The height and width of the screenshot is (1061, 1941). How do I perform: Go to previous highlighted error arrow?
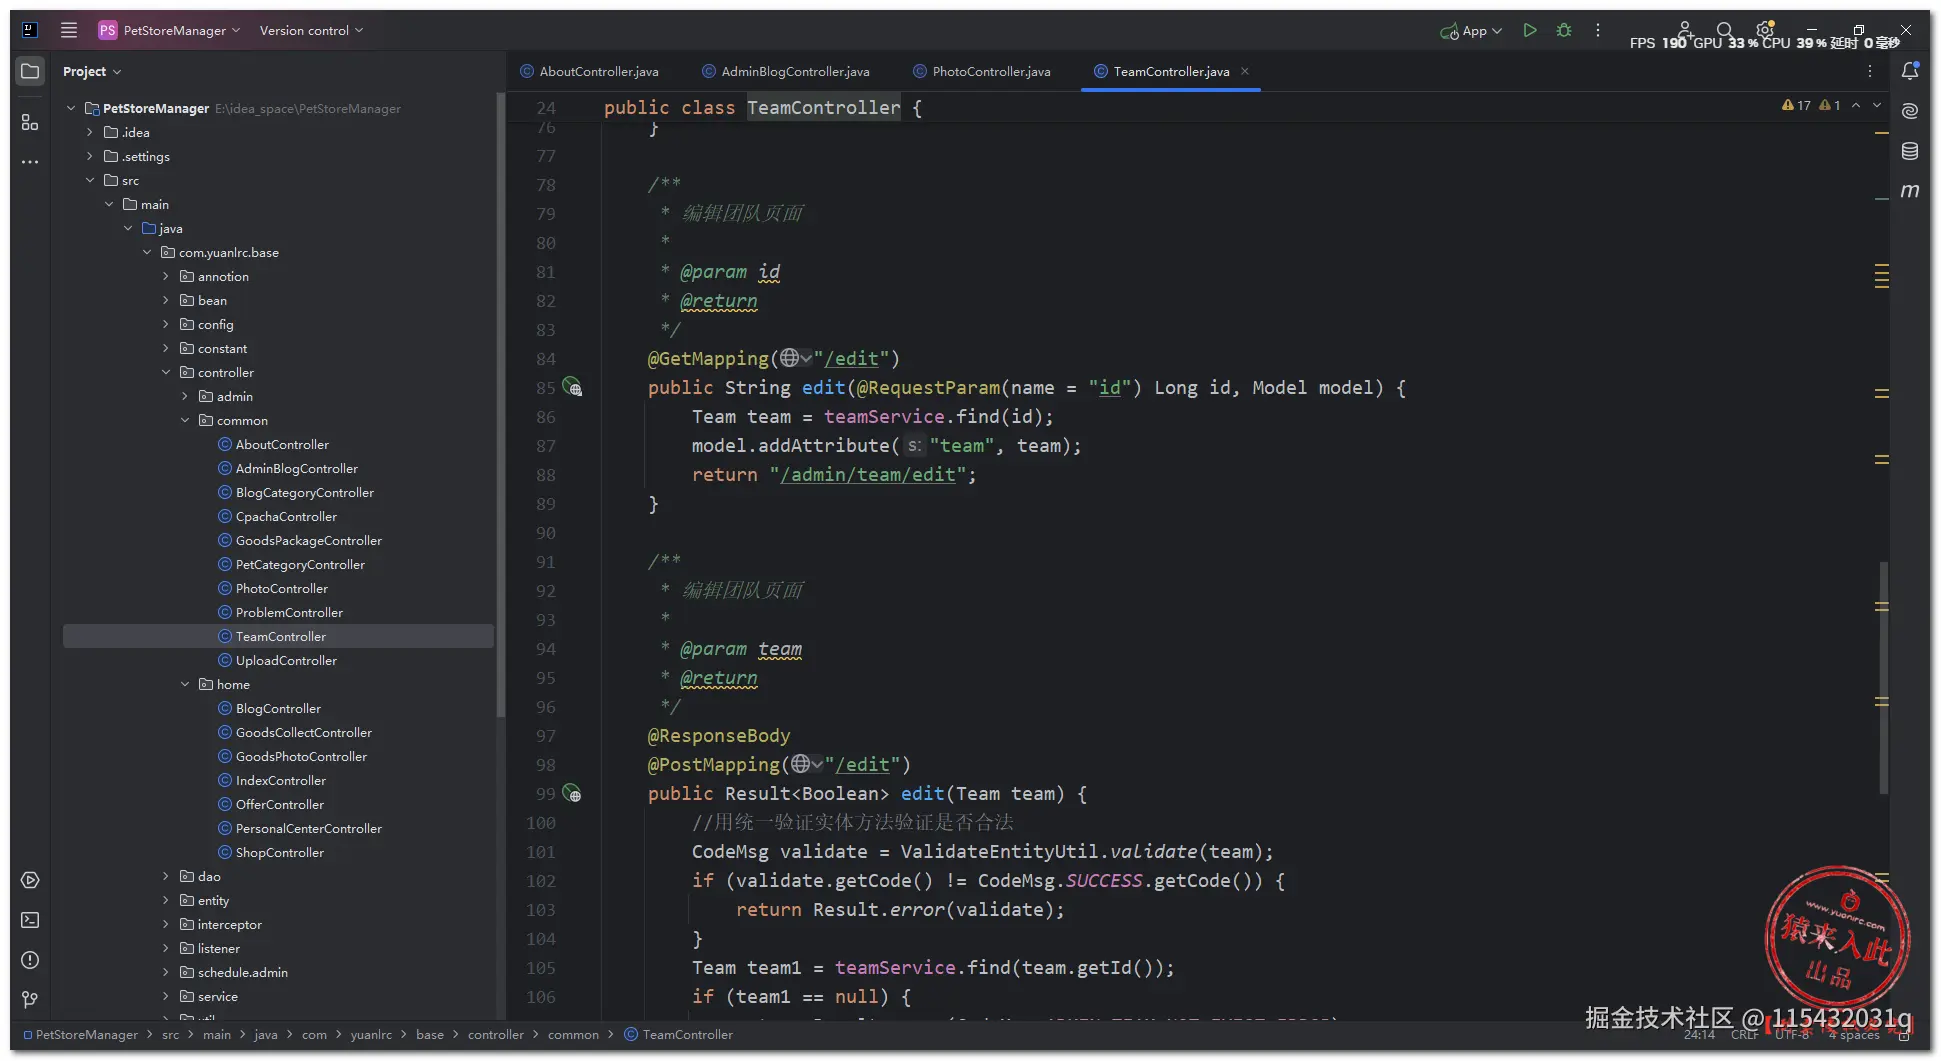click(x=1856, y=105)
